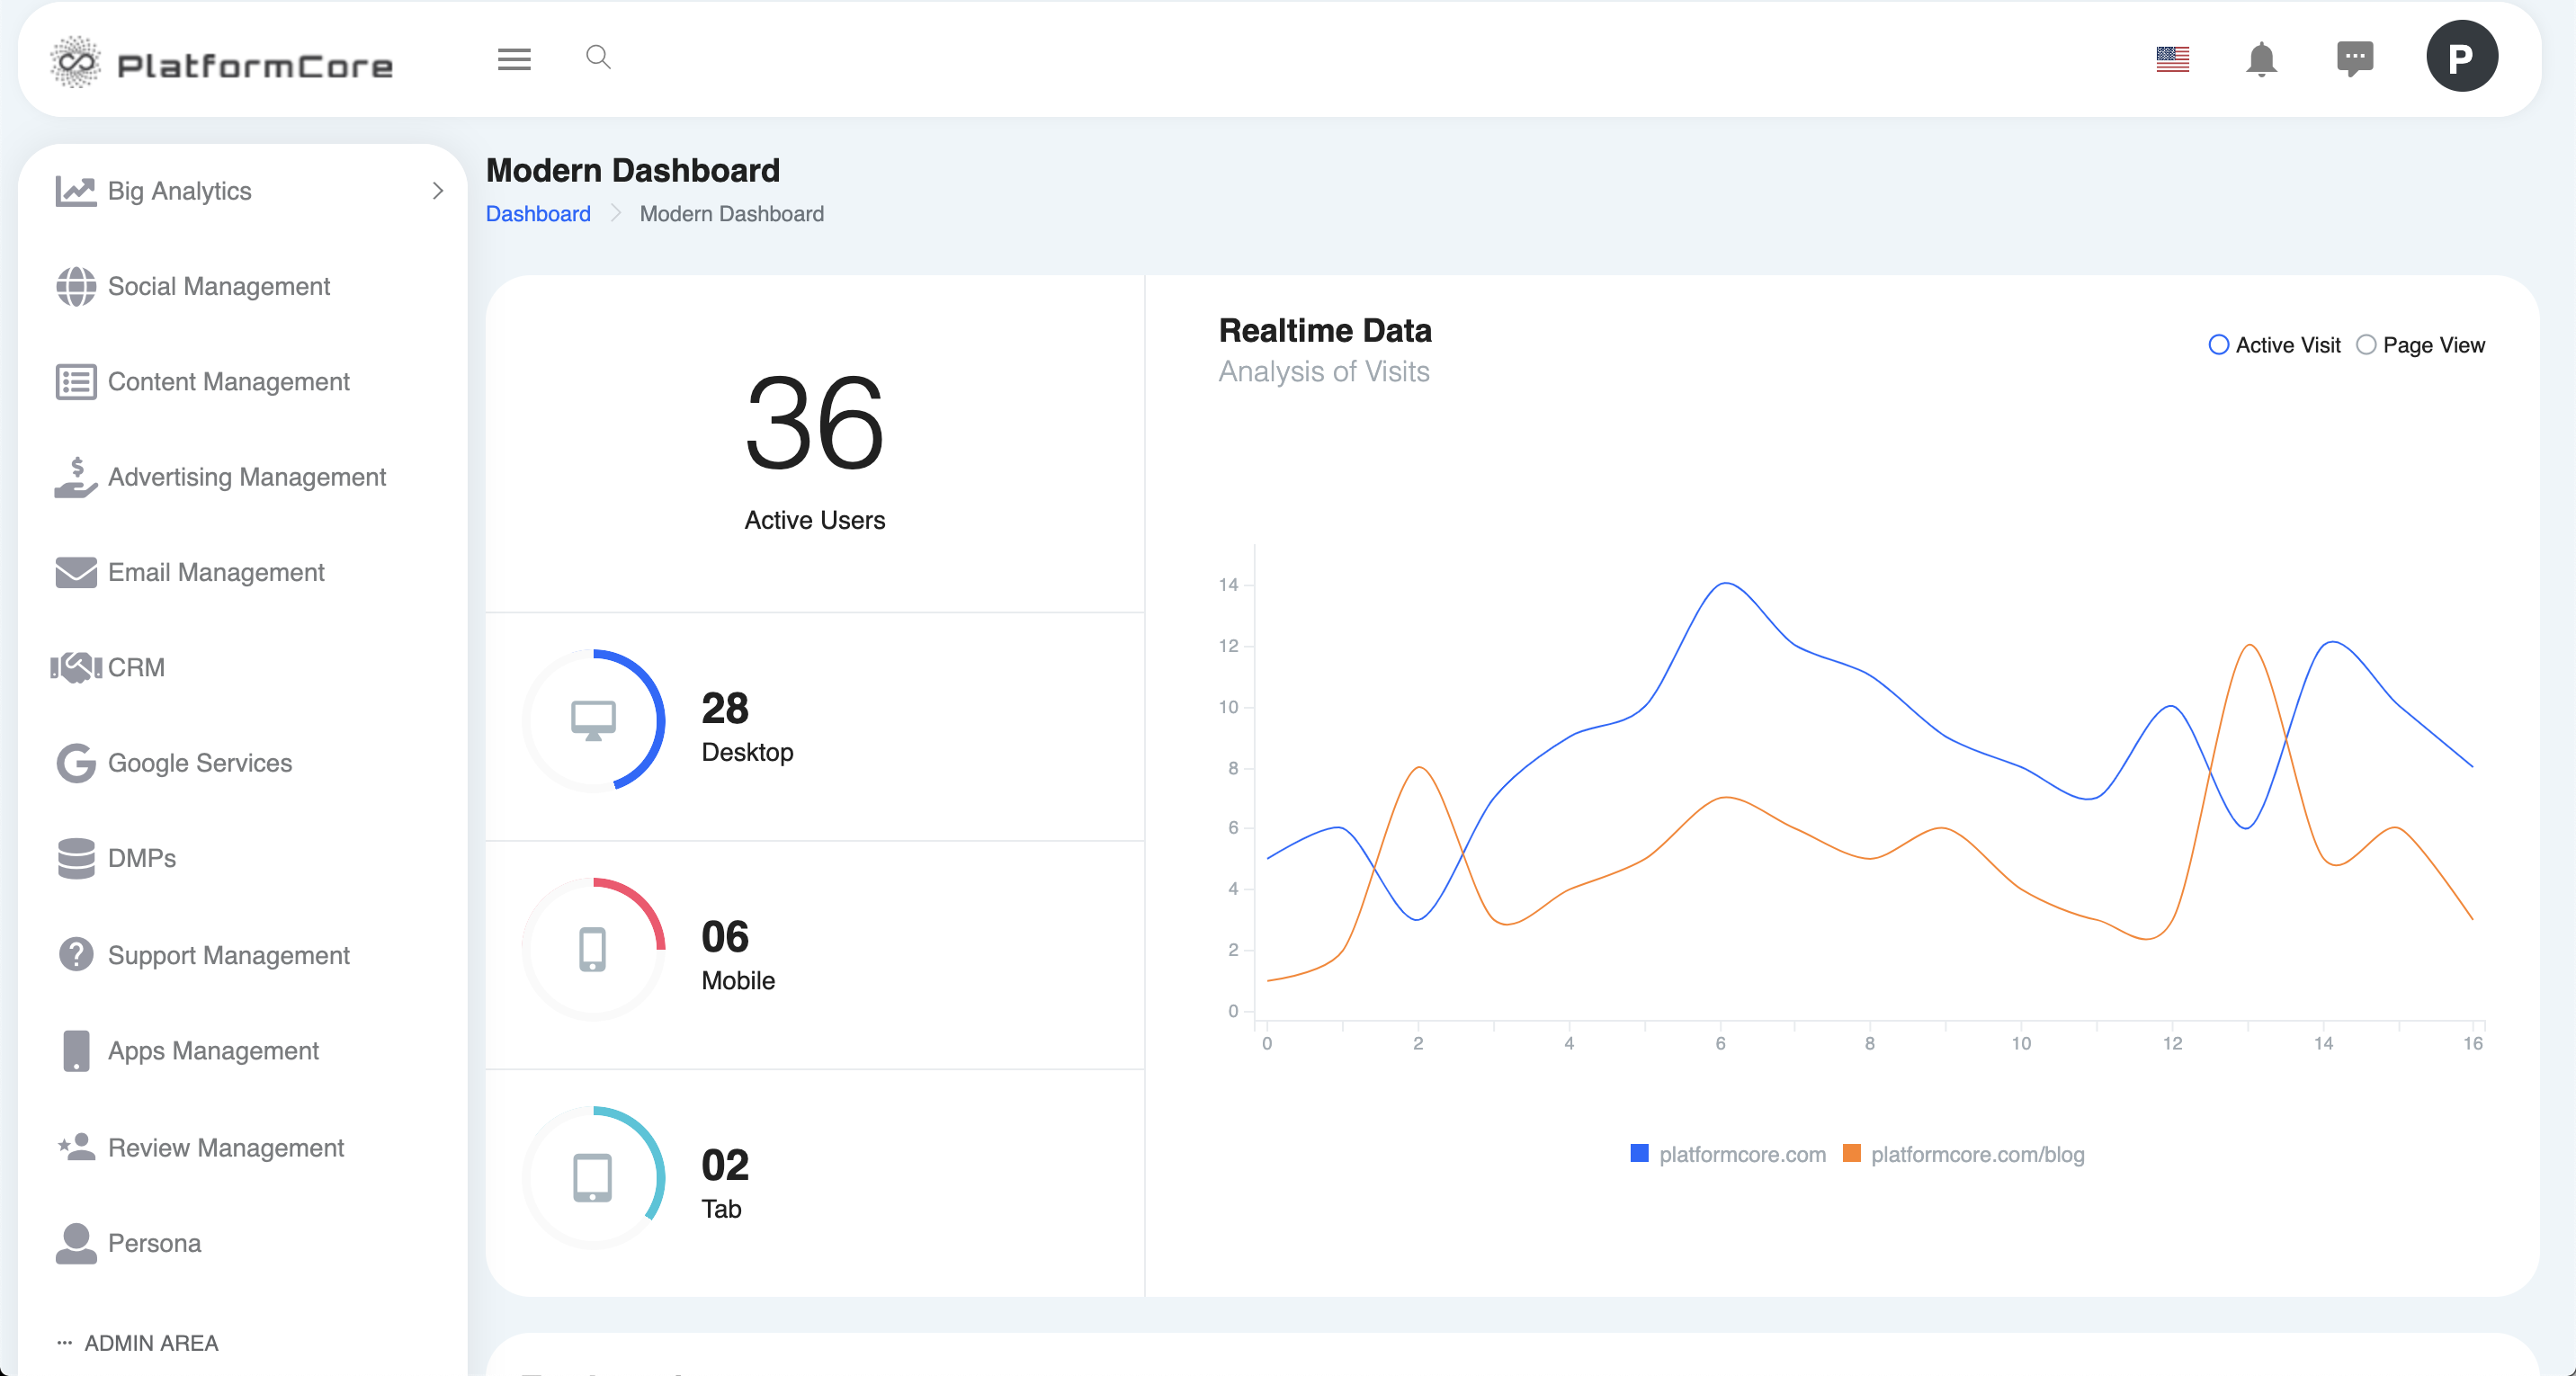Screen dimensions: 2576x1376
Task: Click the Dashboard breadcrumb link
Action: point(538,214)
